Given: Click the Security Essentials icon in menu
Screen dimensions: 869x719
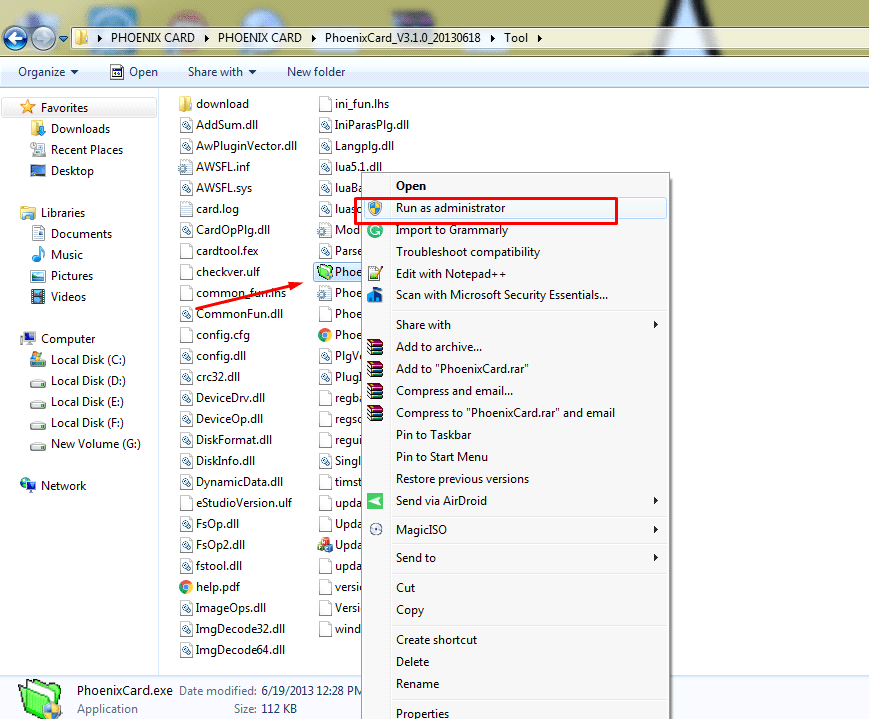Looking at the screenshot, I should (x=375, y=294).
